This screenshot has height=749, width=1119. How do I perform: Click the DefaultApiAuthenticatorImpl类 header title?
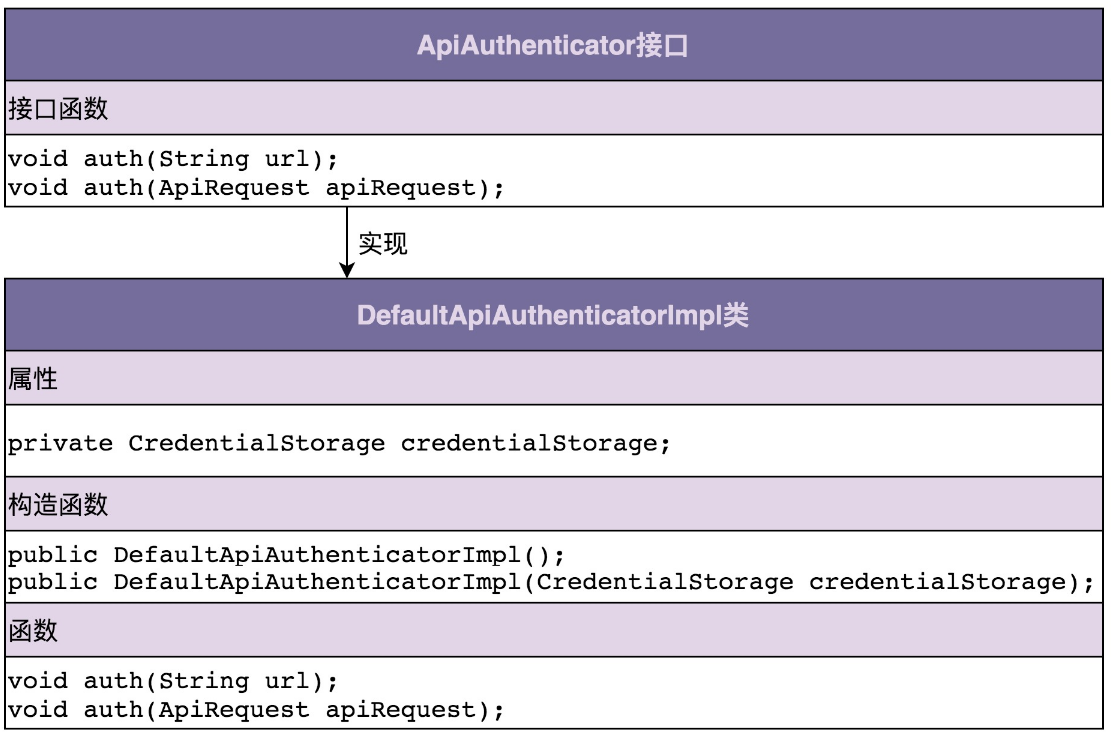[x=553, y=316]
